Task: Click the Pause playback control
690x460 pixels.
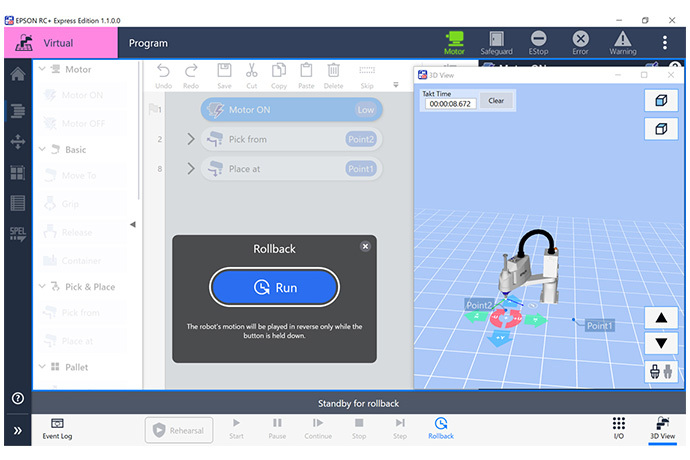Action: (x=277, y=429)
